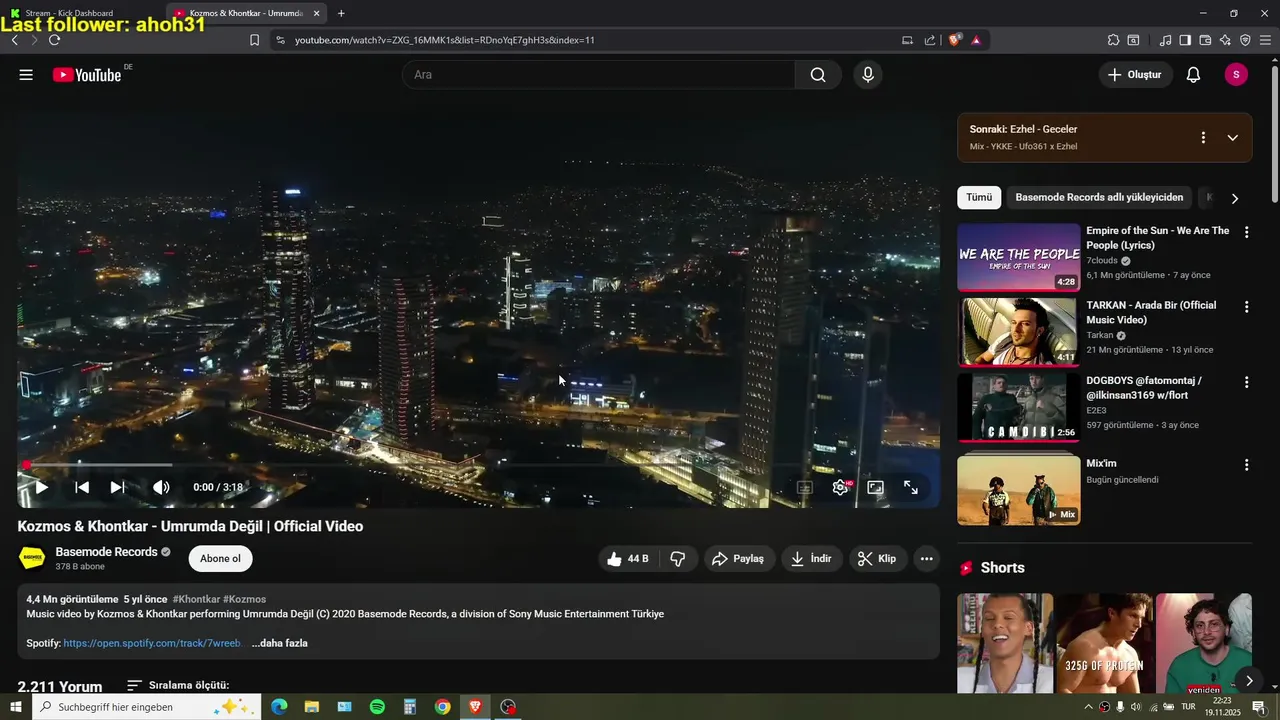Toggle the browser sidebar panel

pos(1185,40)
